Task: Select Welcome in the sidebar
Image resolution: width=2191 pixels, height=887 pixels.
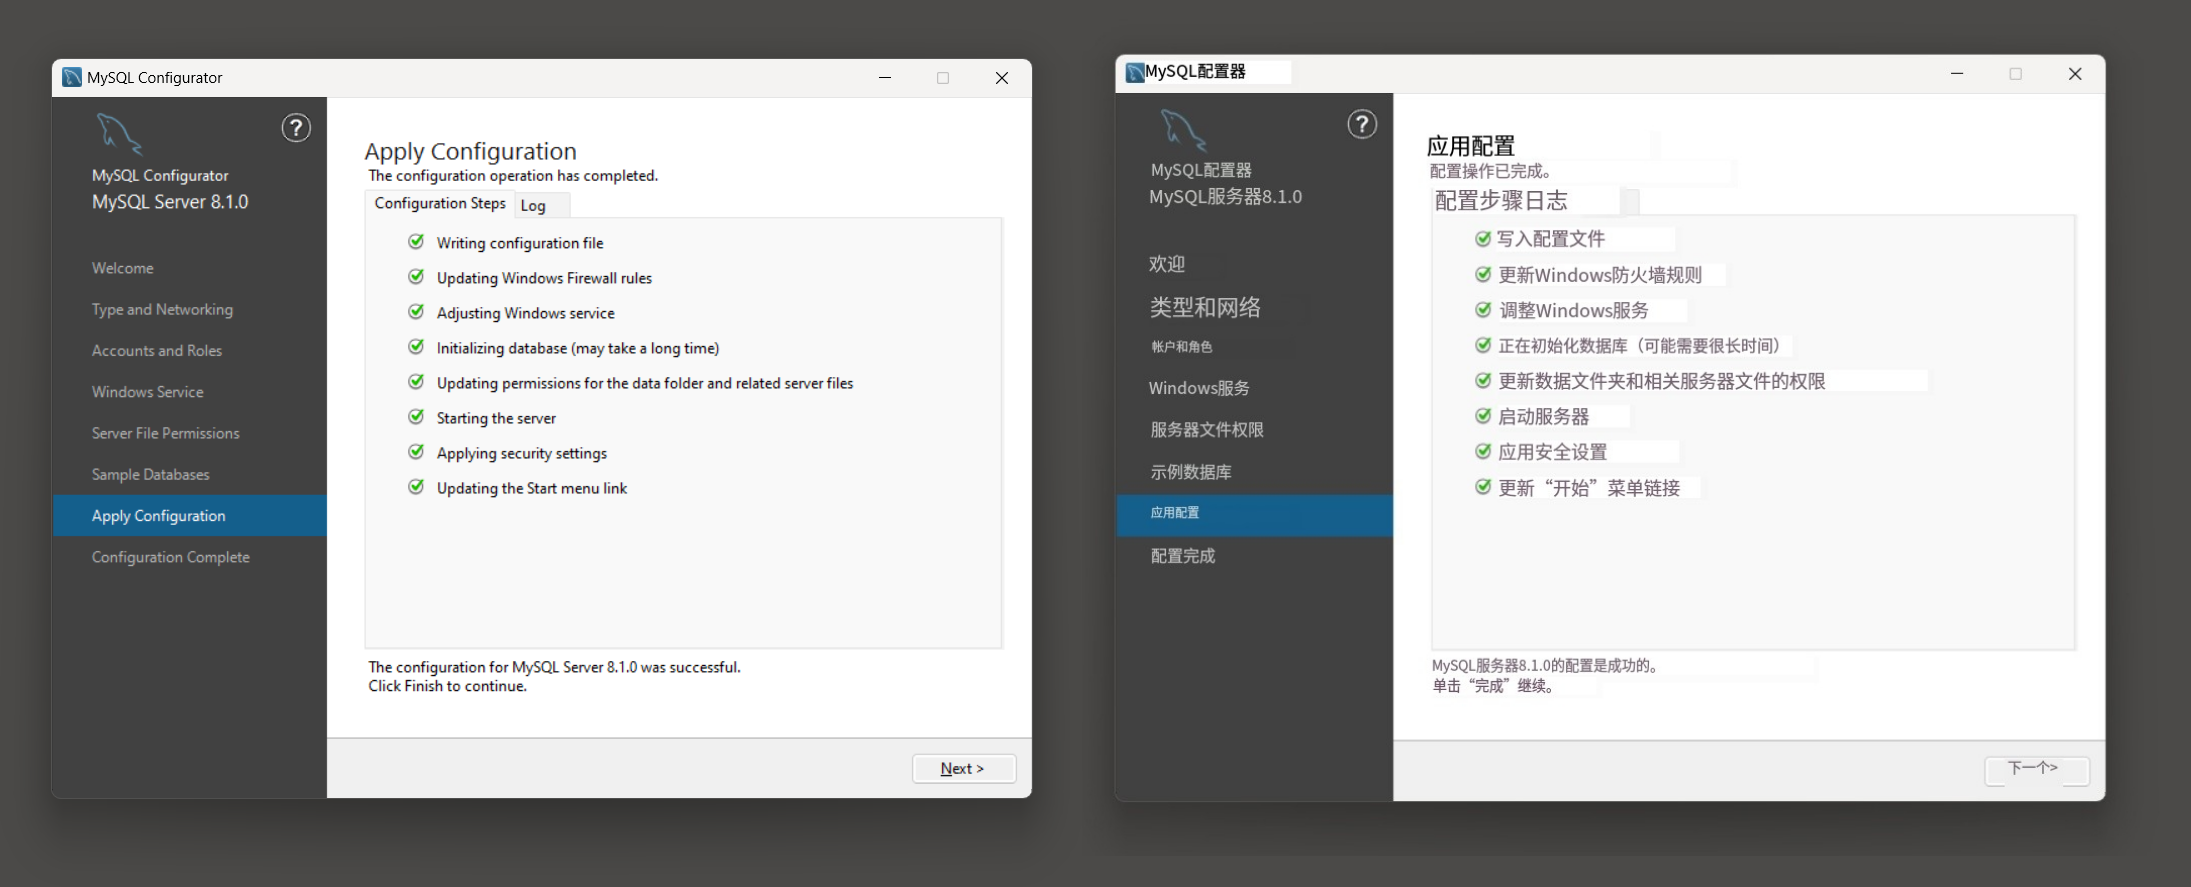Action: tap(123, 268)
